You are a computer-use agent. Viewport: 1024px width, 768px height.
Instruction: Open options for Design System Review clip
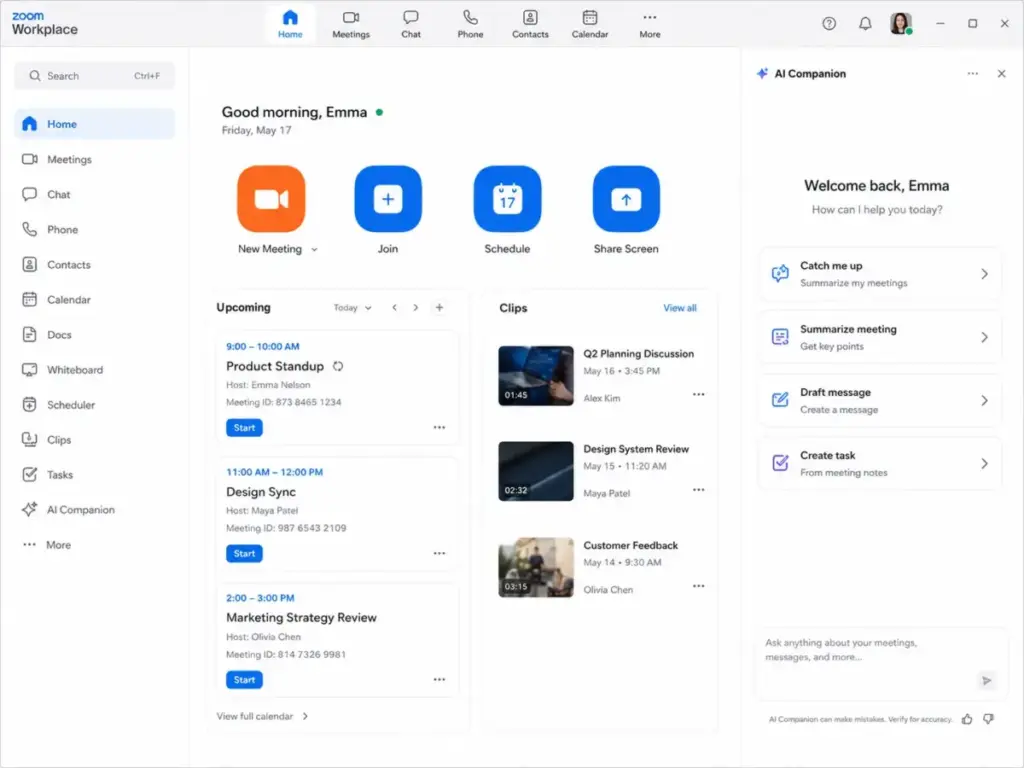tap(698, 490)
